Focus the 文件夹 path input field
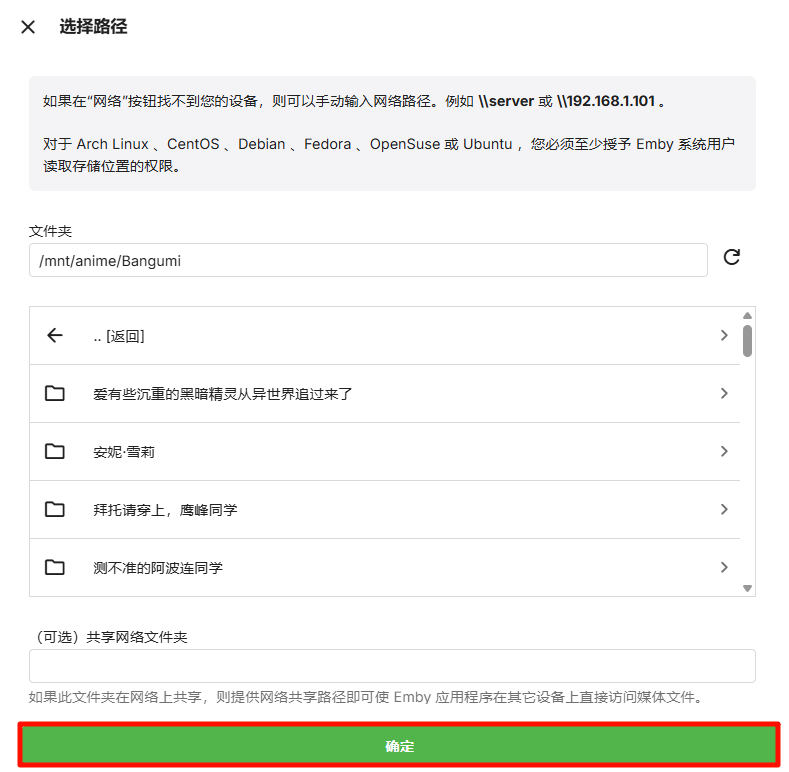The width and height of the screenshot is (789, 772). 368,260
